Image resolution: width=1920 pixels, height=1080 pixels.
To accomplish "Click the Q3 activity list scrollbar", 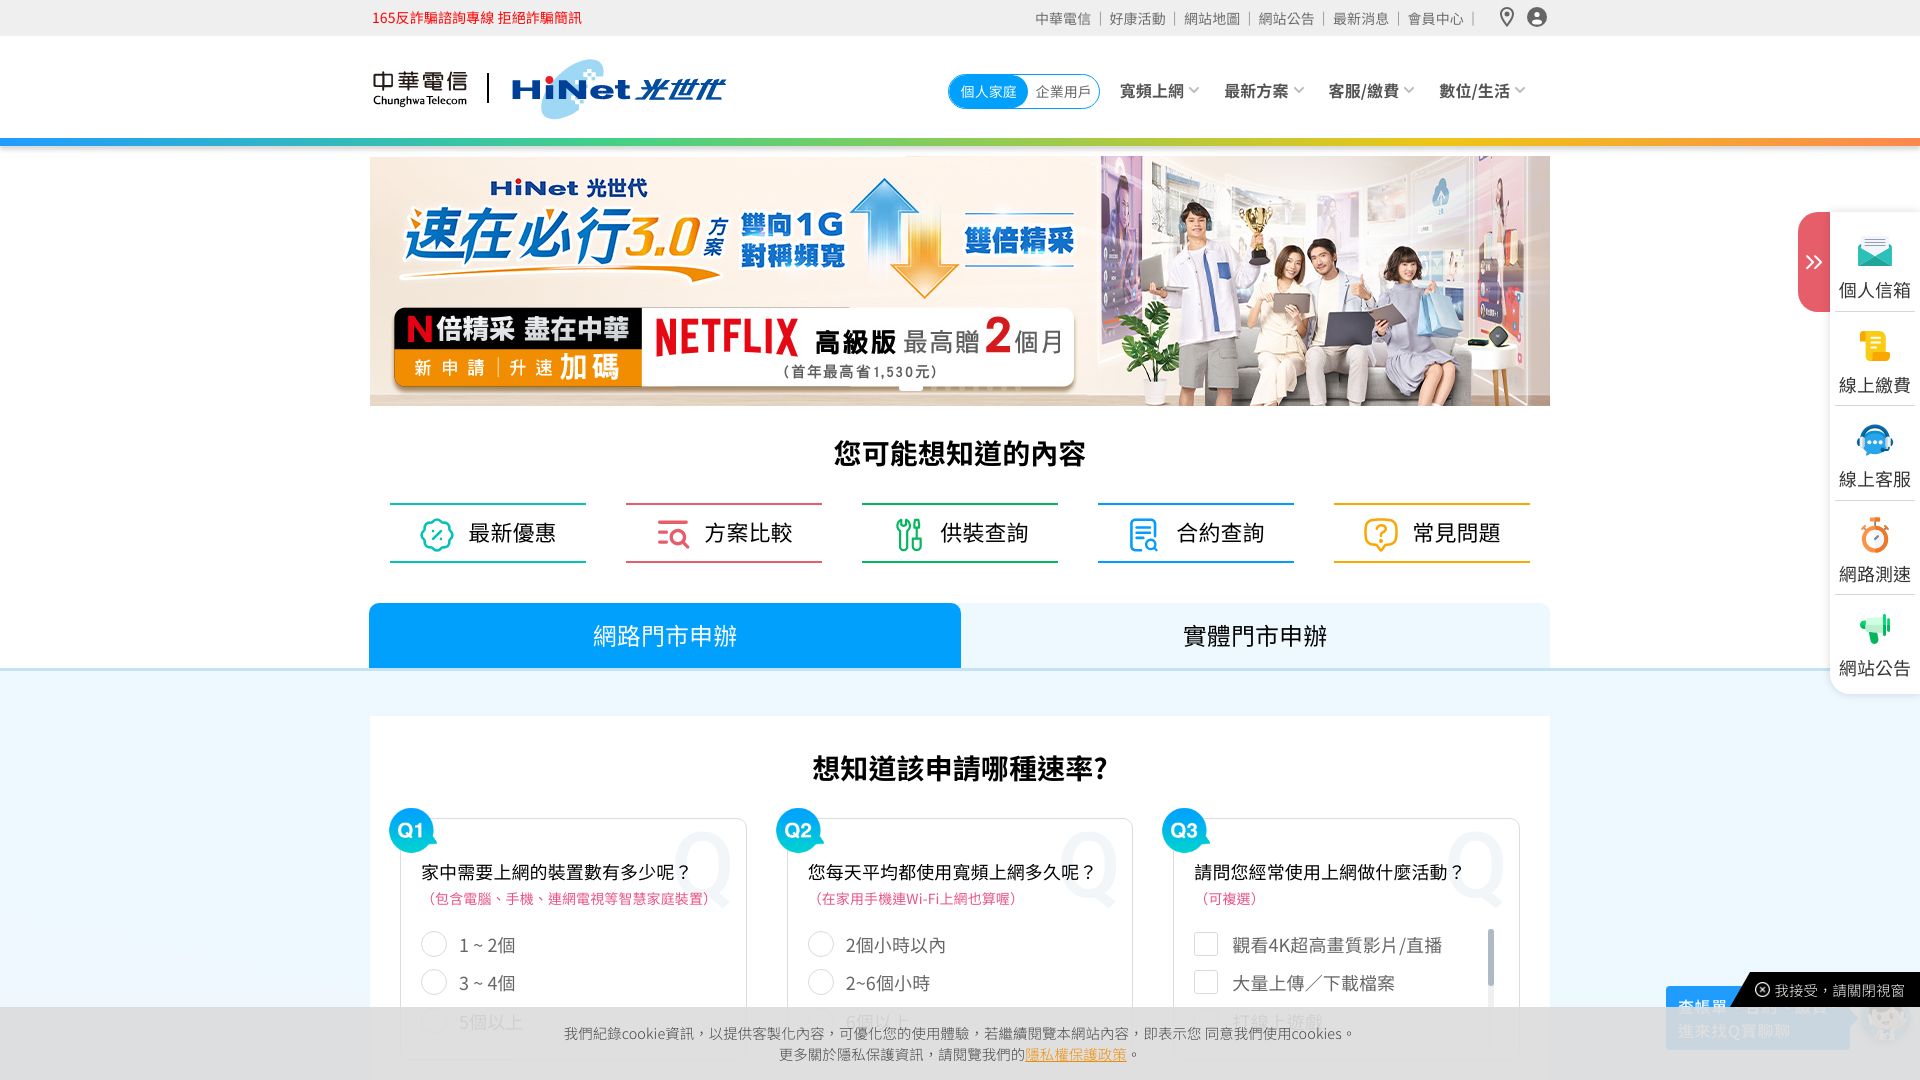I will [1490, 958].
